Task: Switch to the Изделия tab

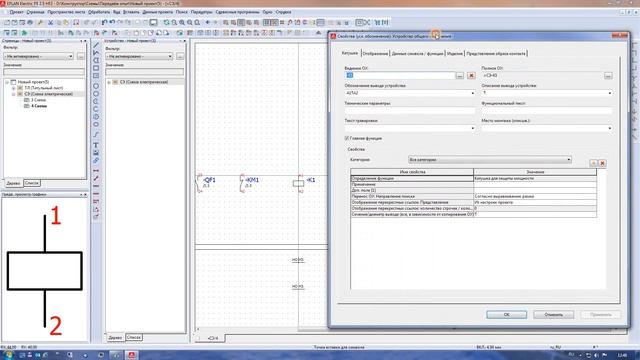Action: 455,54
